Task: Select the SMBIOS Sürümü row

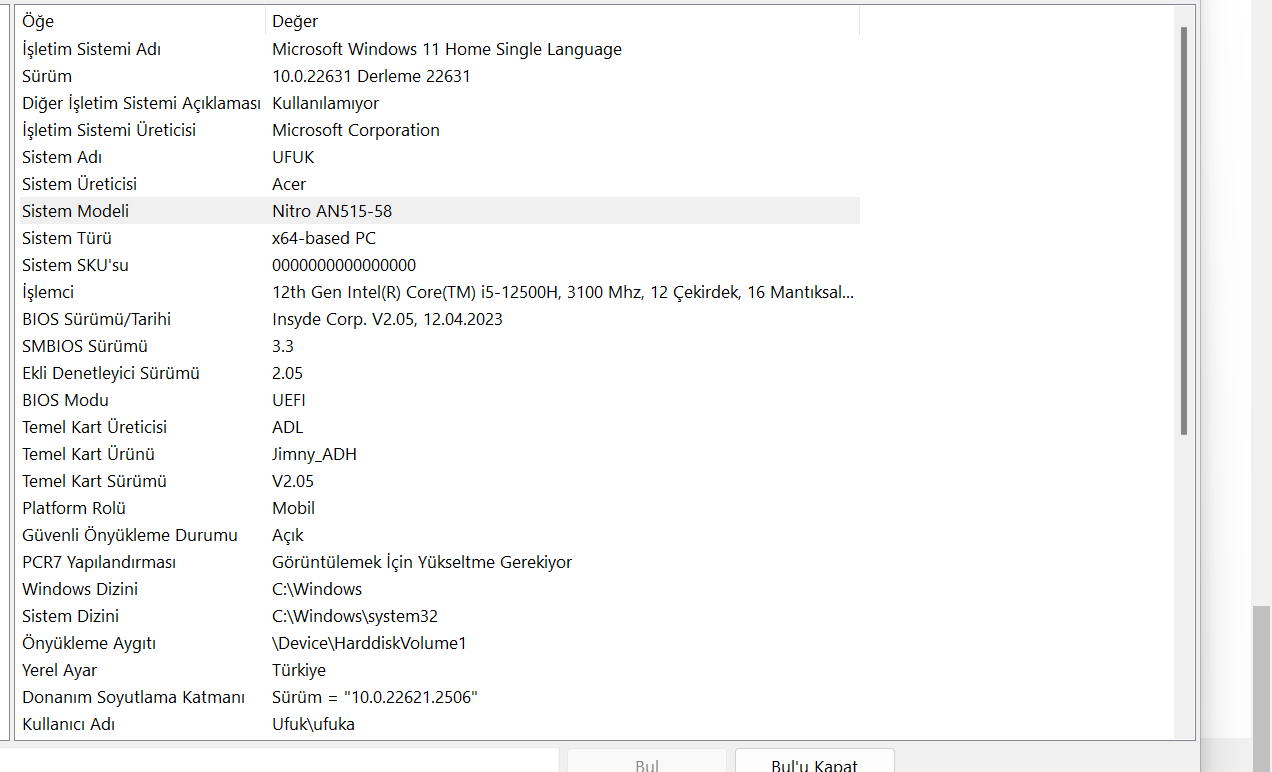Action: point(438,346)
